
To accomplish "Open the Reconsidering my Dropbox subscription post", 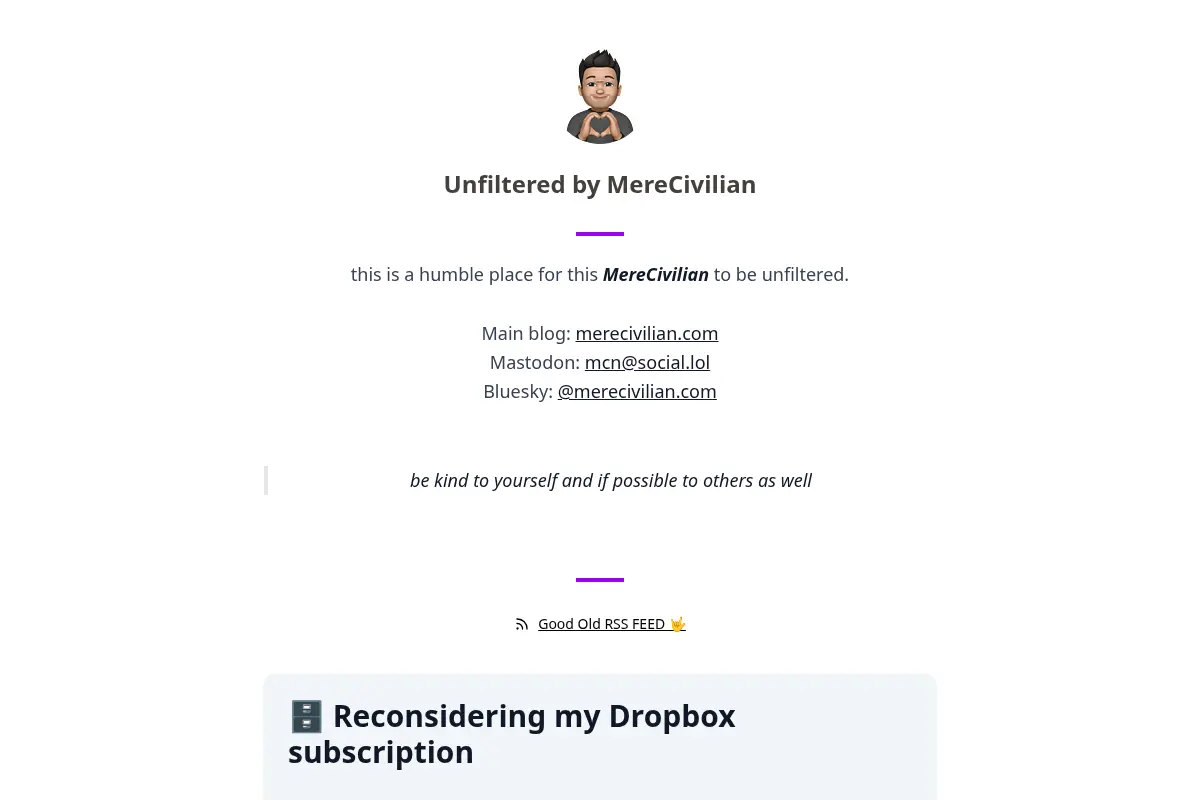I will coord(512,734).
